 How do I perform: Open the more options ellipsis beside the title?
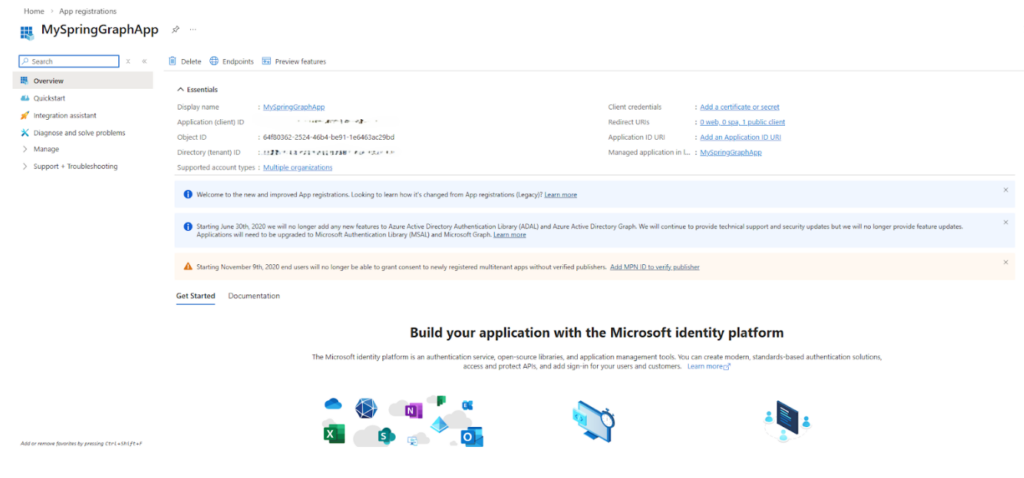point(193,29)
